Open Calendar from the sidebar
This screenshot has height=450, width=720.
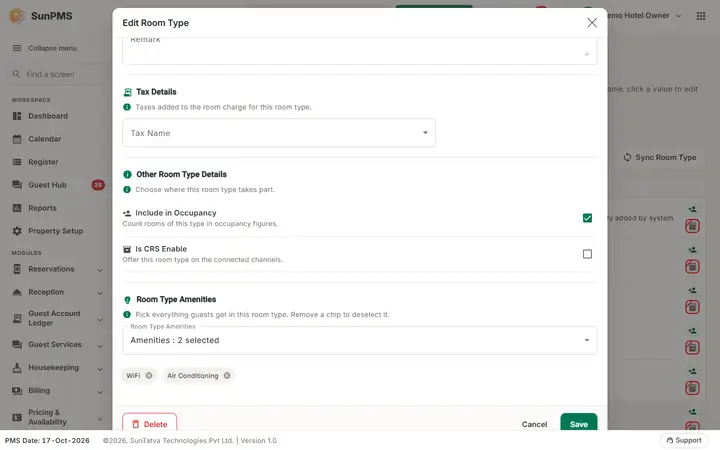pyautogui.click(x=45, y=139)
